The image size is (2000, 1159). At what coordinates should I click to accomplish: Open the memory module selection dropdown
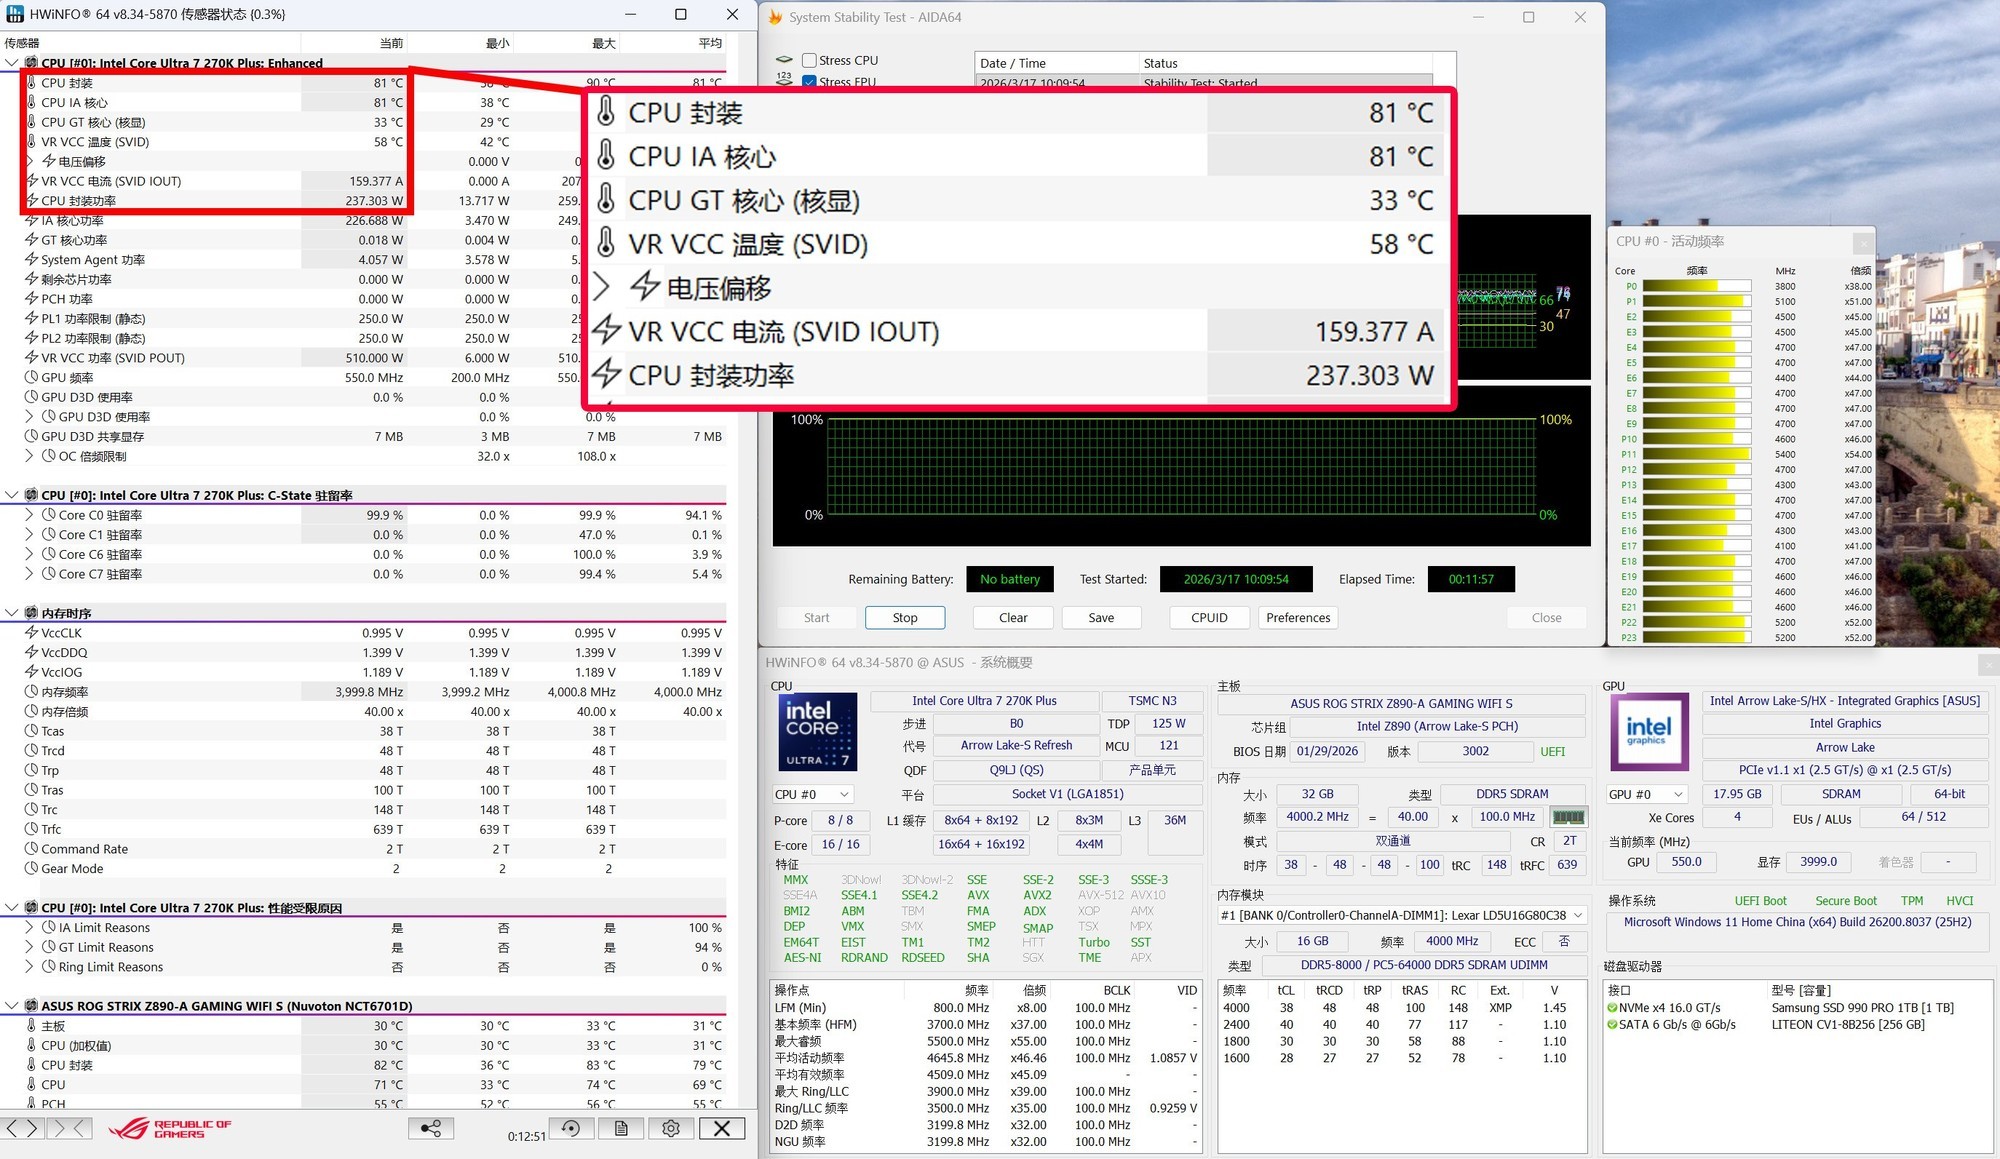click(1402, 915)
